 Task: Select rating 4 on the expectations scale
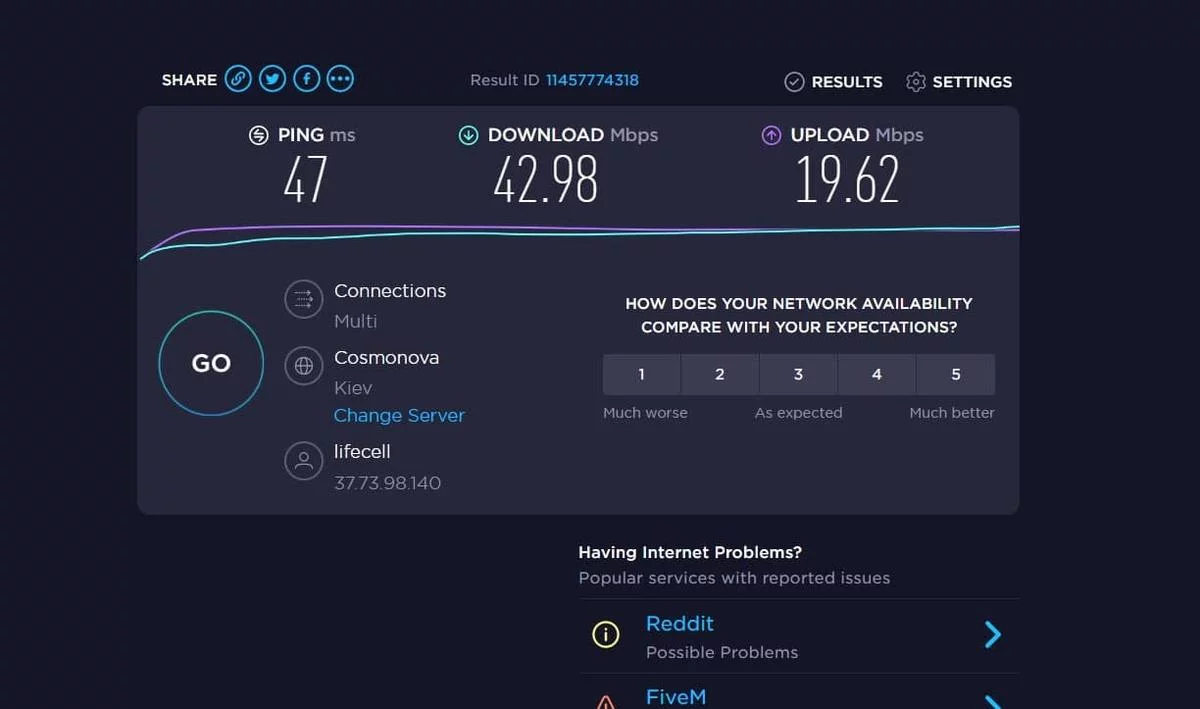point(877,375)
